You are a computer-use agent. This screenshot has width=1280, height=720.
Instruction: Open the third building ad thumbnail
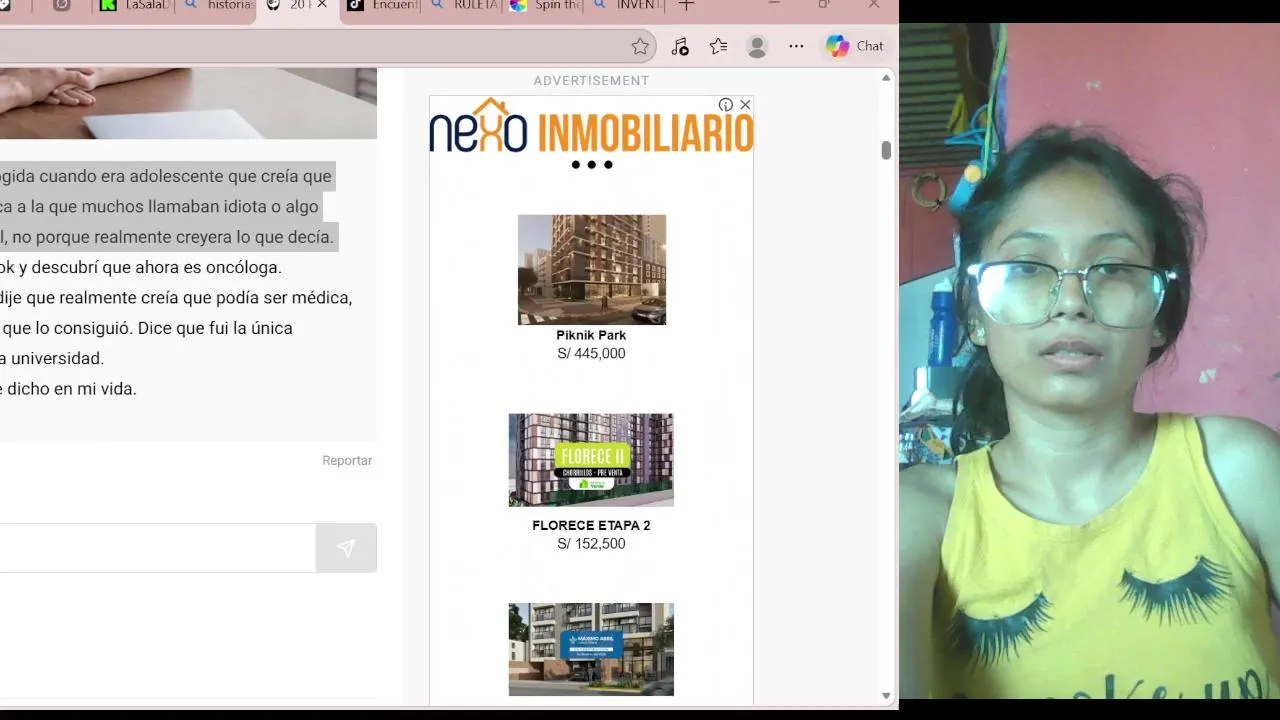coord(591,649)
